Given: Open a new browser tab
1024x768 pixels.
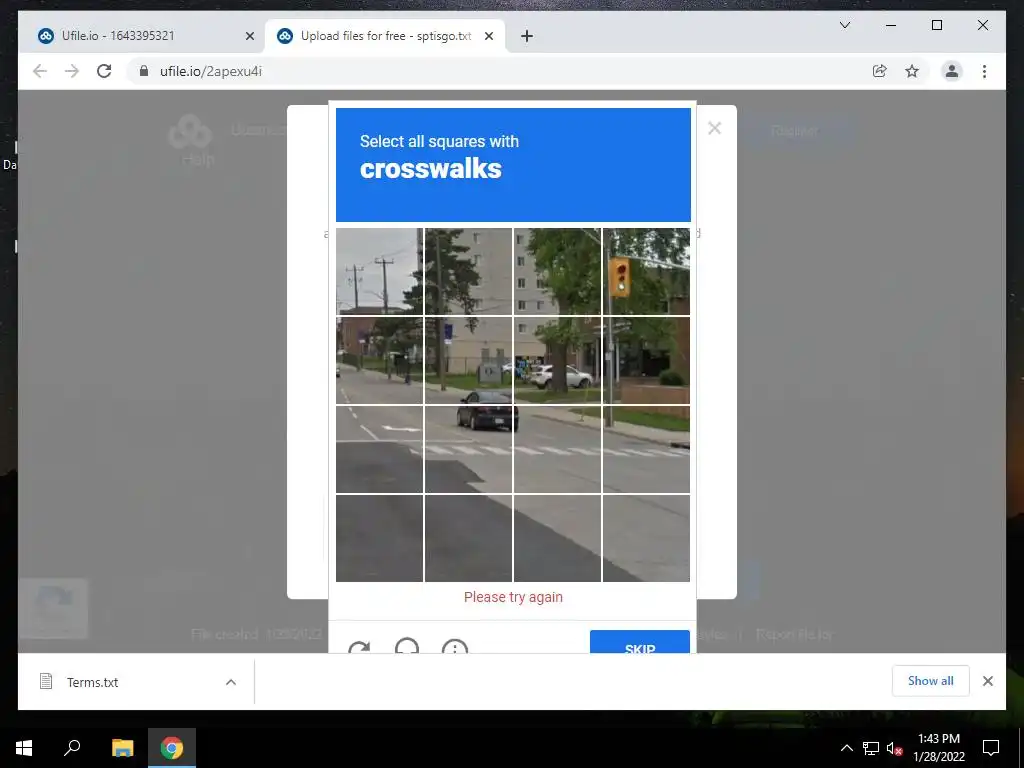Looking at the screenshot, I should point(527,37).
